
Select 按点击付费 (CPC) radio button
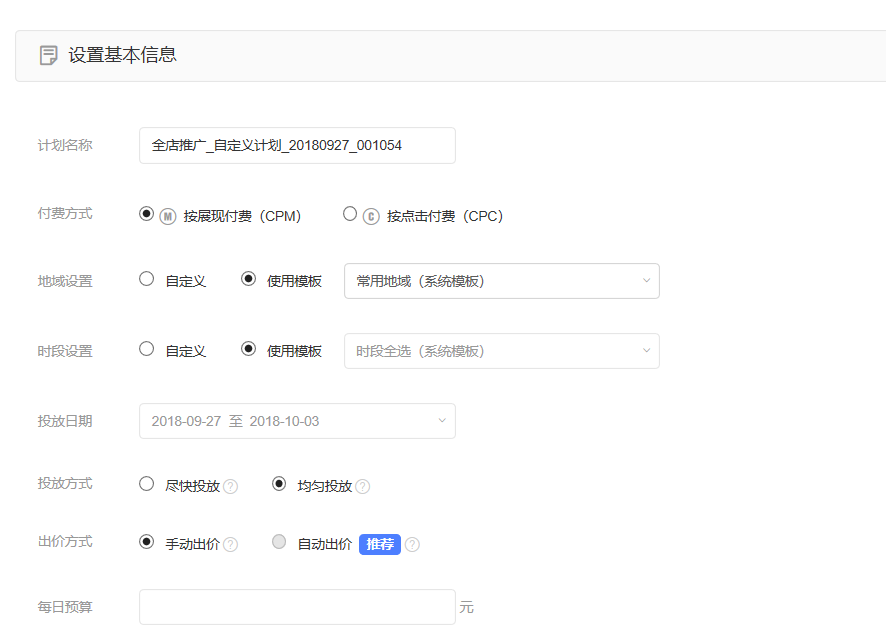coord(350,214)
